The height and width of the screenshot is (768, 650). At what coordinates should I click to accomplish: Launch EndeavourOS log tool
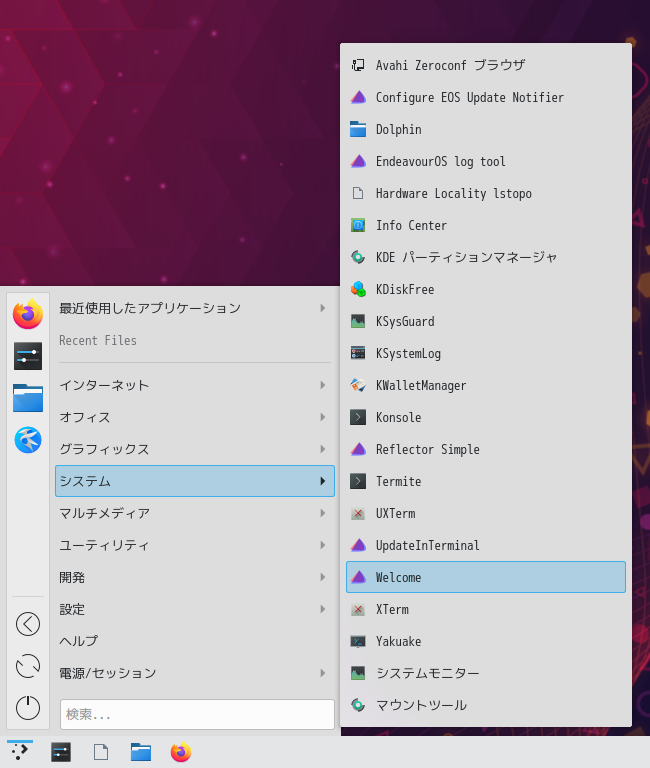[x=486, y=161]
